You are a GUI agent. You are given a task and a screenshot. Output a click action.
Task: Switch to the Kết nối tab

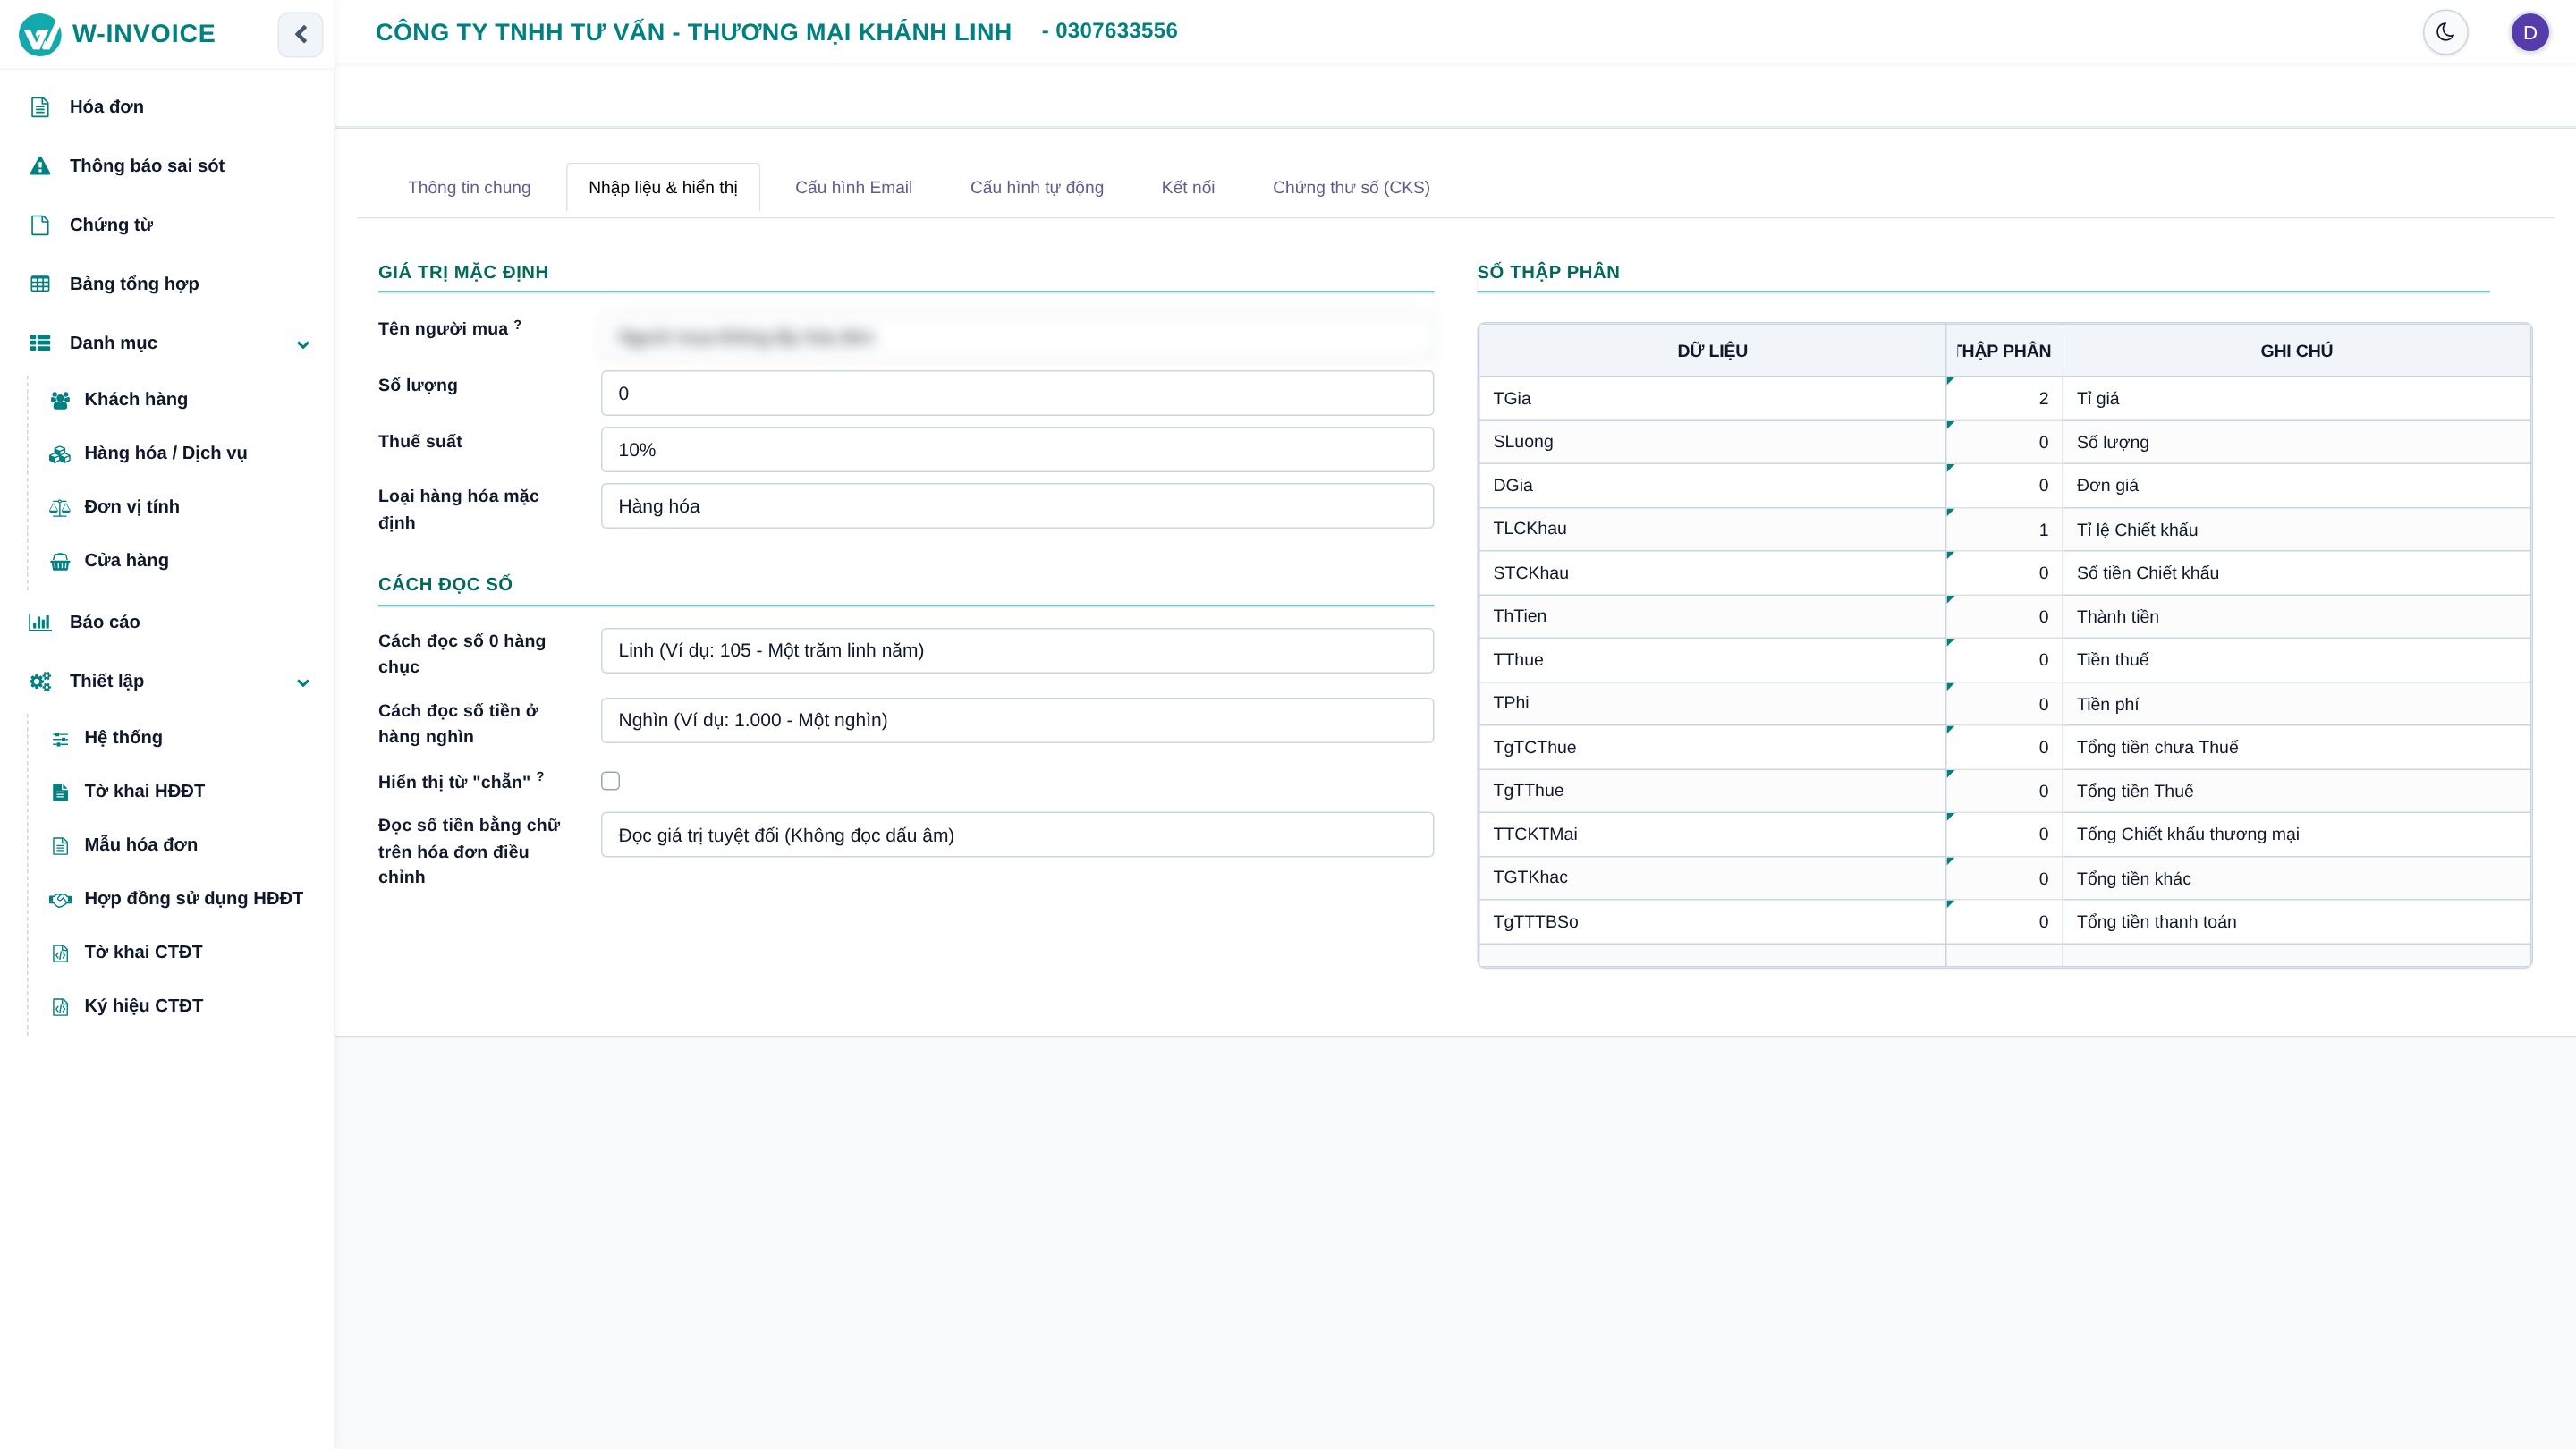point(1188,187)
